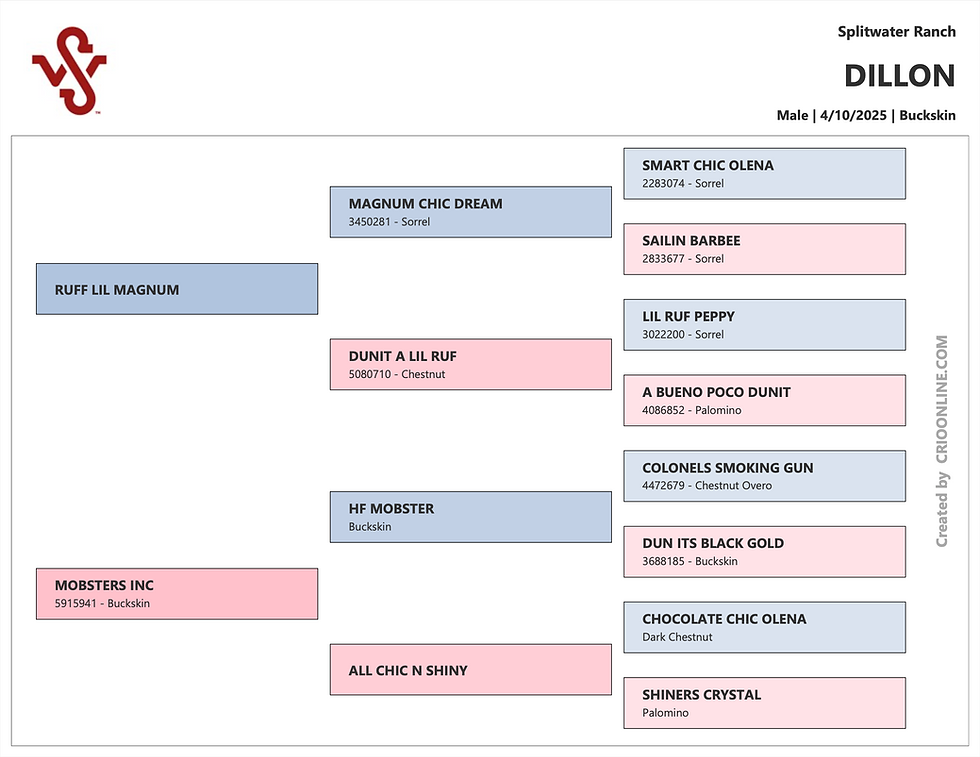Click the Male 4/10/2025 Buckskin details line
The width and height of the screenshot is (980, 757).
[x=866, y=115]
